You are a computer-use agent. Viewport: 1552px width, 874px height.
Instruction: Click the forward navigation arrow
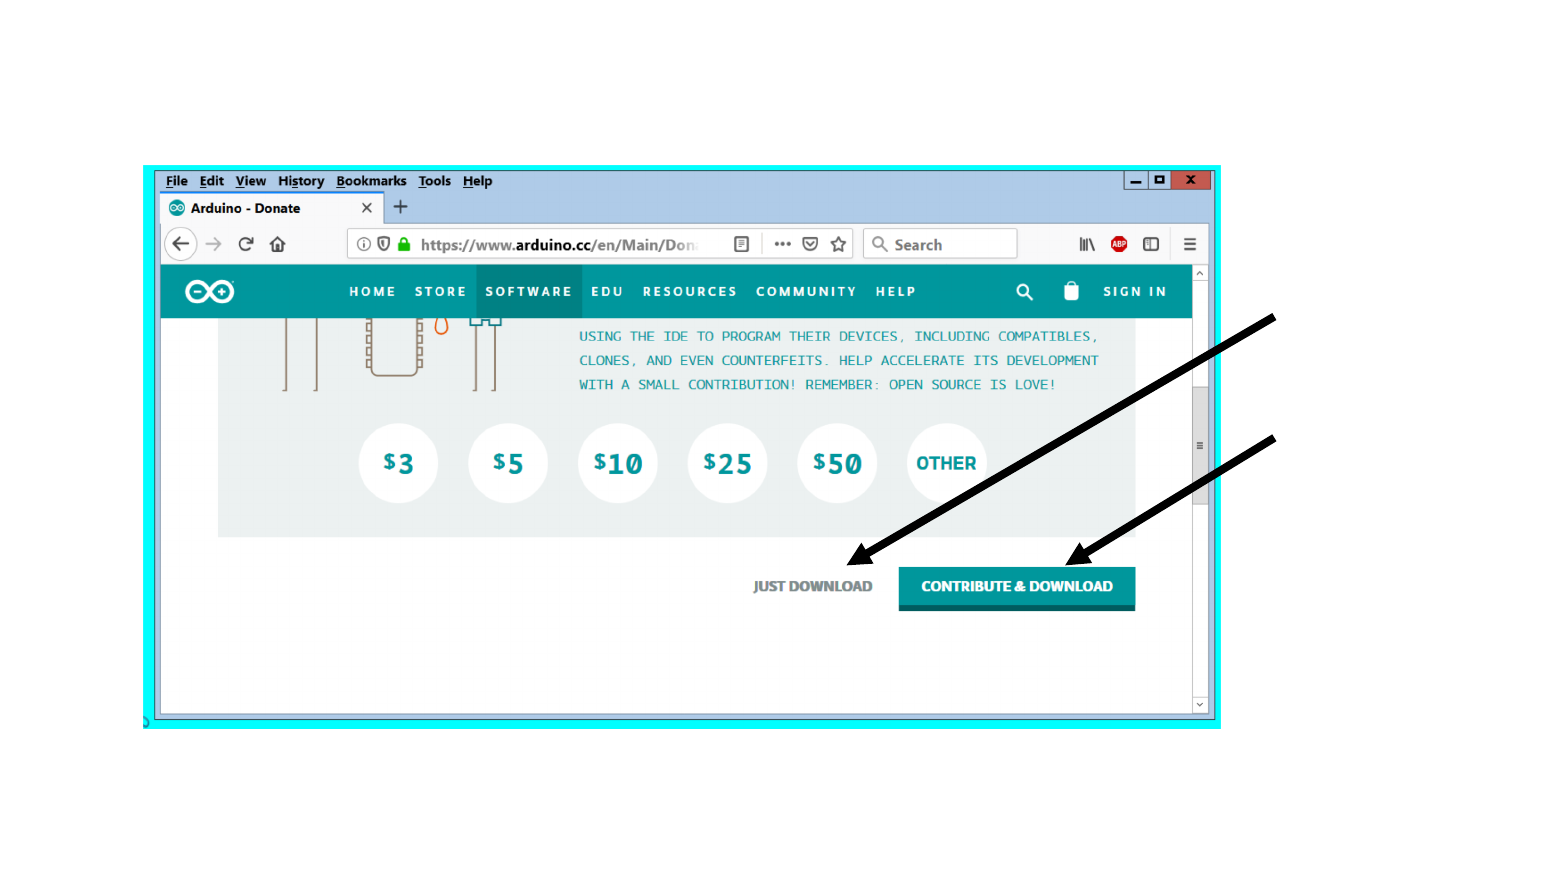coord(213,244)
